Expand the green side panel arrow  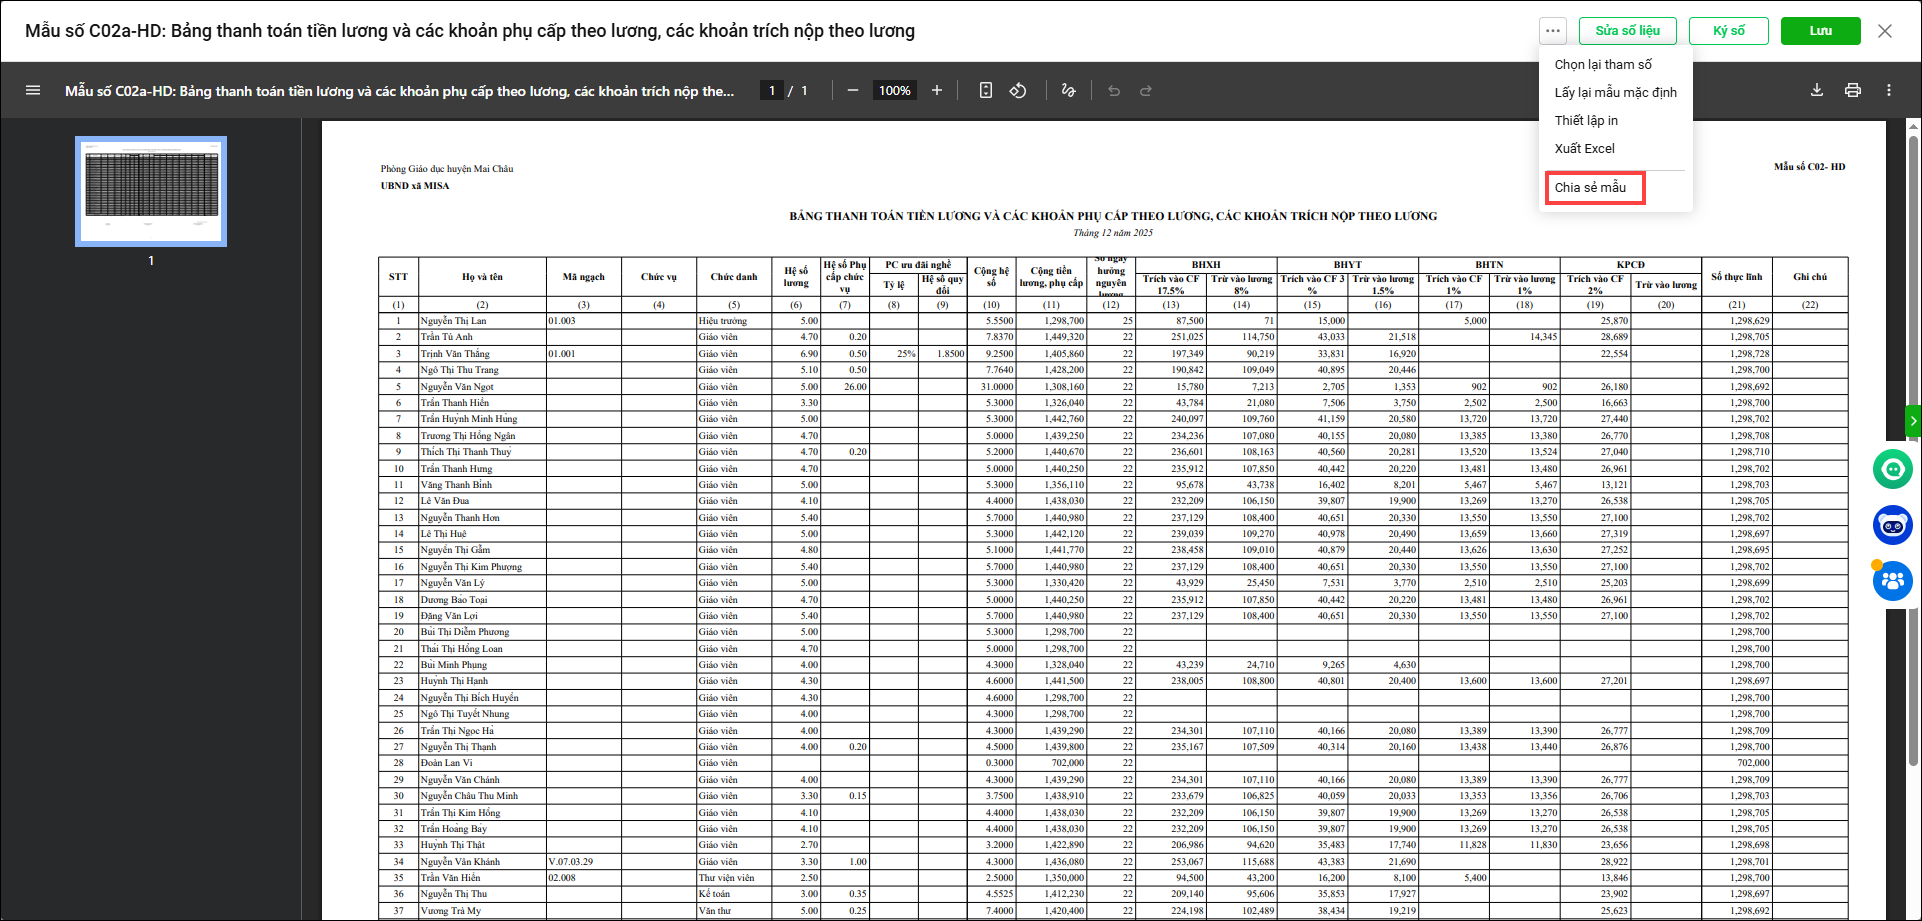(x=1913, y=421)
